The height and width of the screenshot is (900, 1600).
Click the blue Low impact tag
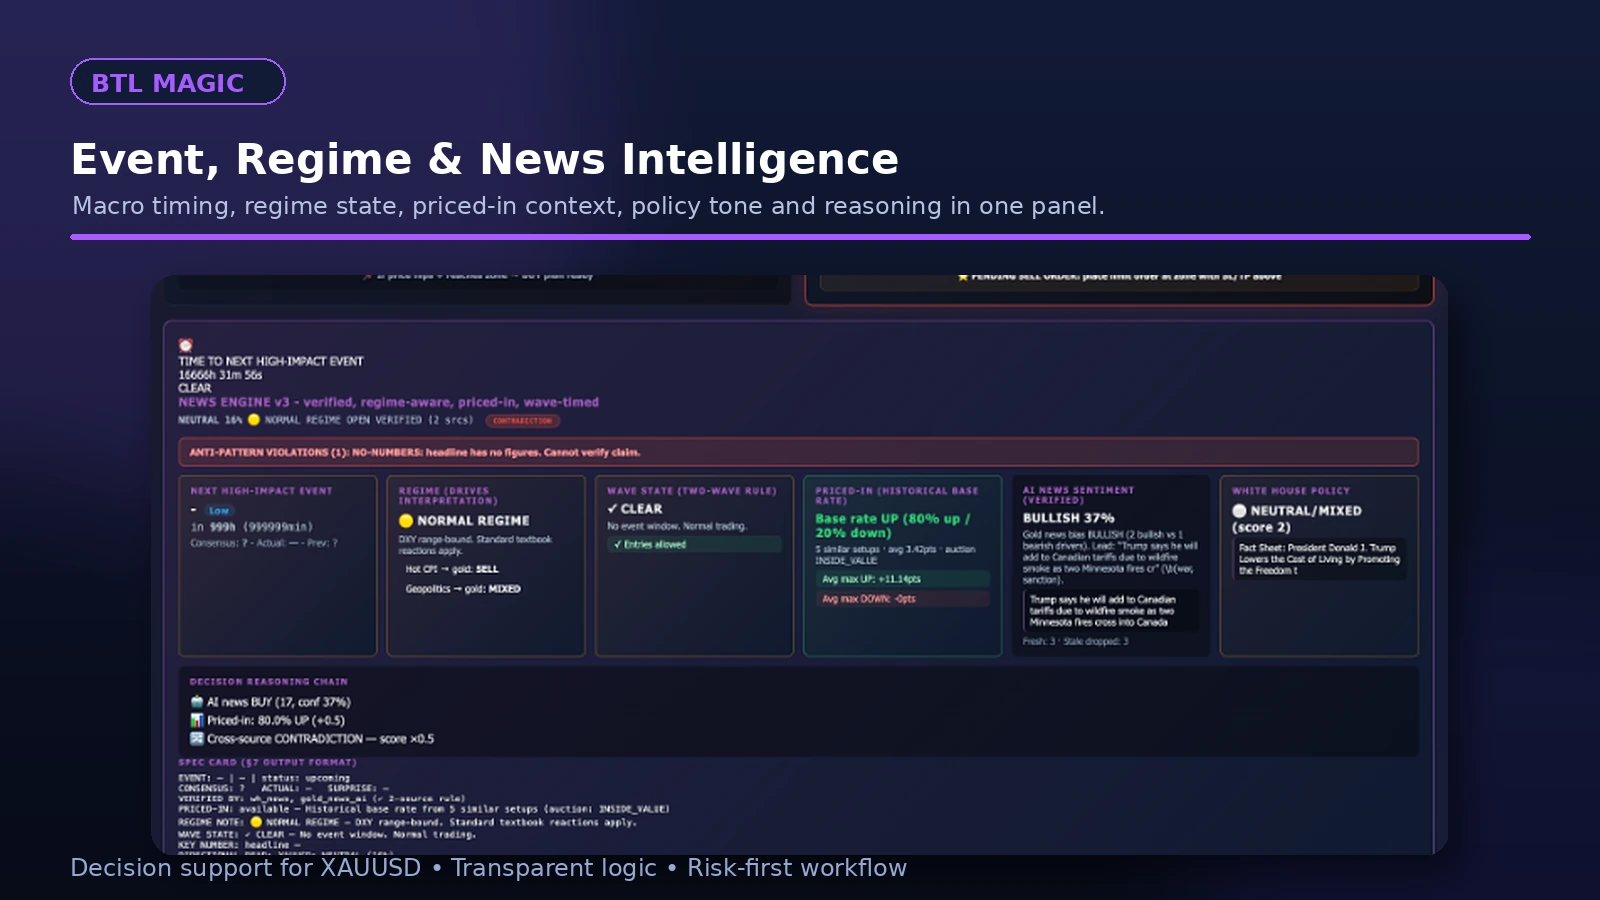pos(219,510)
